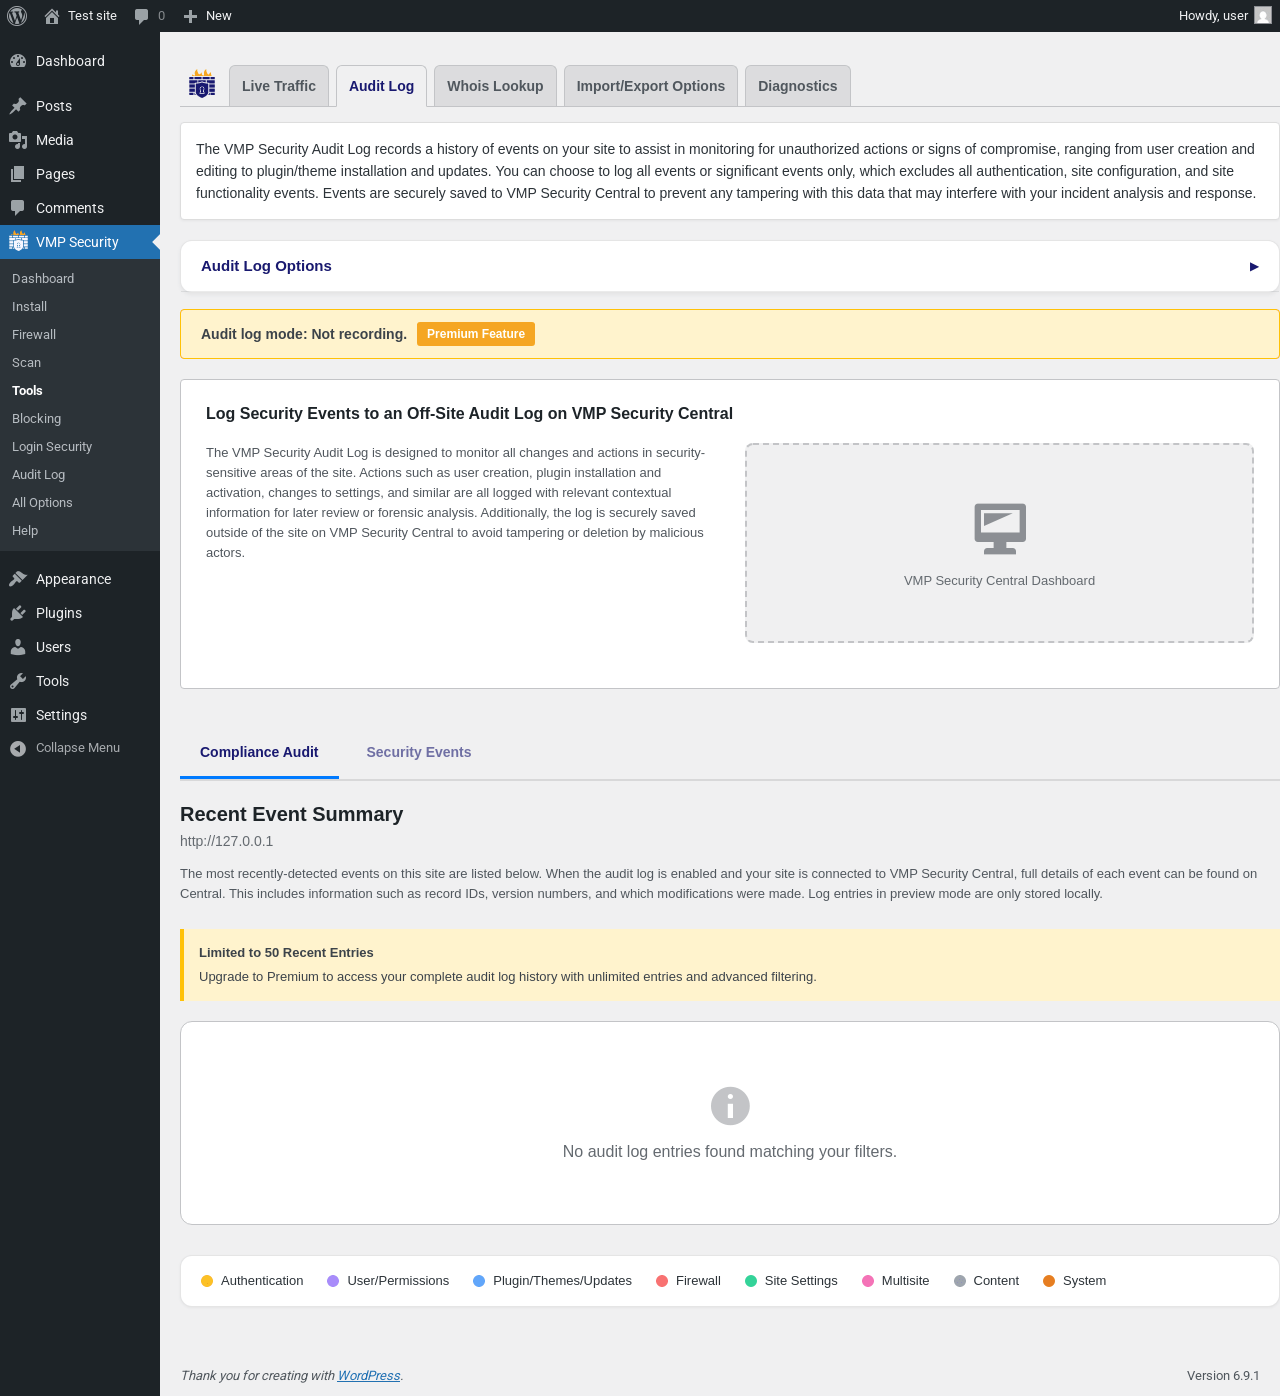The height and width of the screenshot is (1396, 1280).
Task: Open Login Security in the sidebar
Action: [52, 447]
